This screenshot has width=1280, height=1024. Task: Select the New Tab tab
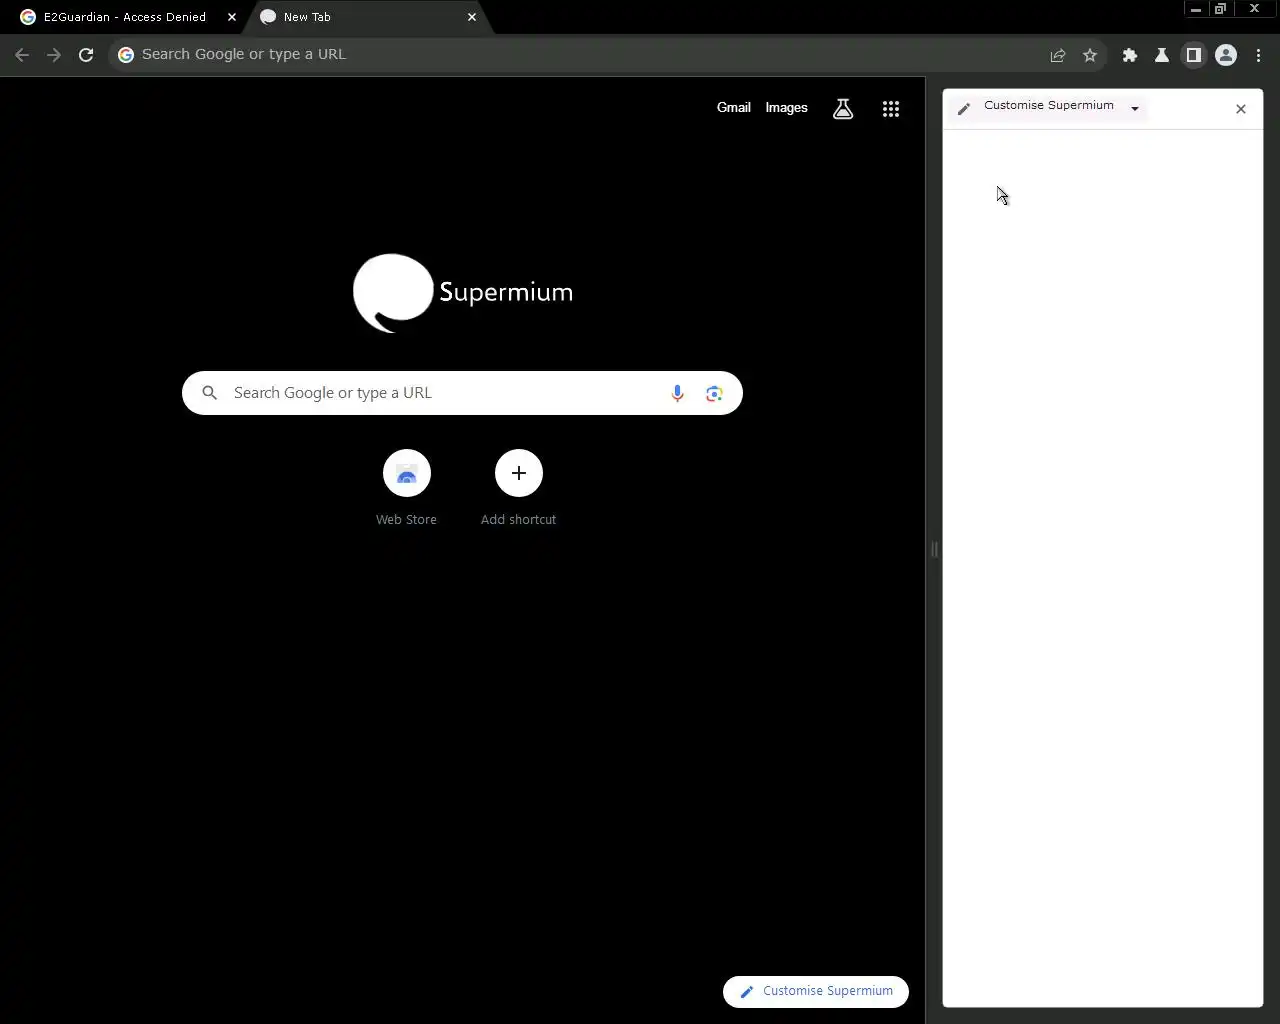(366, 17)
